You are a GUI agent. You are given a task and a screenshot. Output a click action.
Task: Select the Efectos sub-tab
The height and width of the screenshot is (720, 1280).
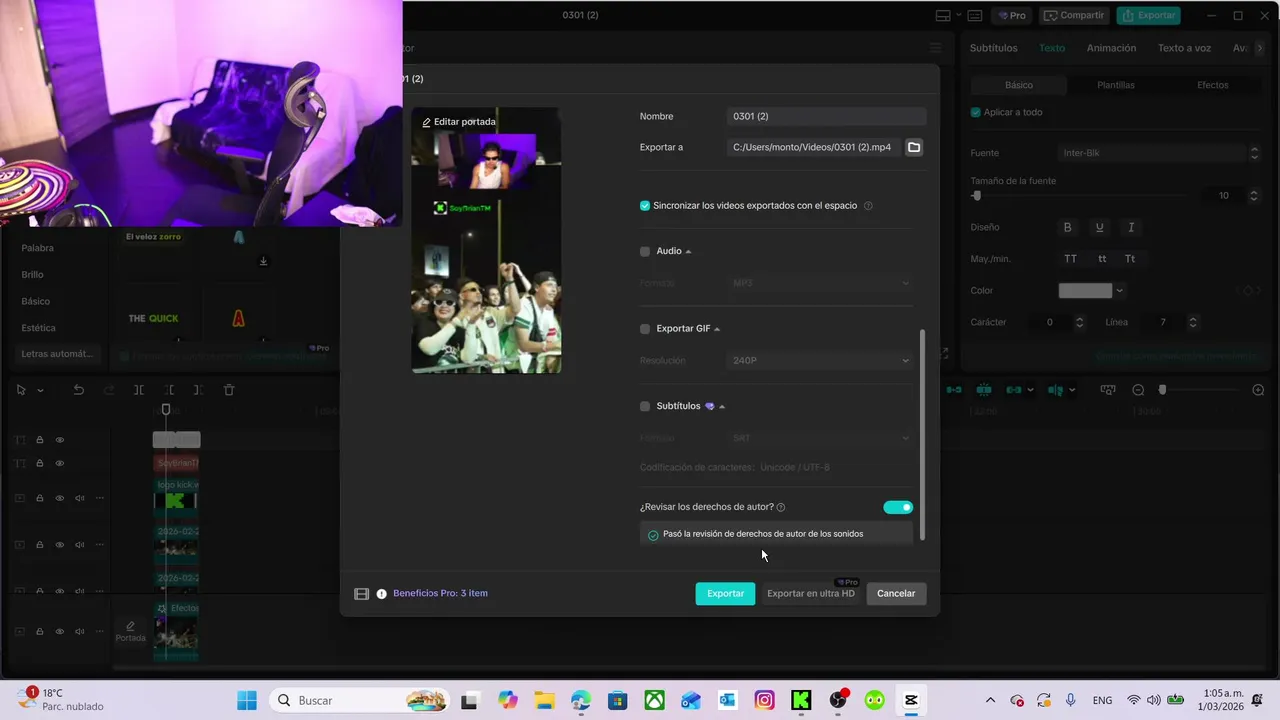1212,85
